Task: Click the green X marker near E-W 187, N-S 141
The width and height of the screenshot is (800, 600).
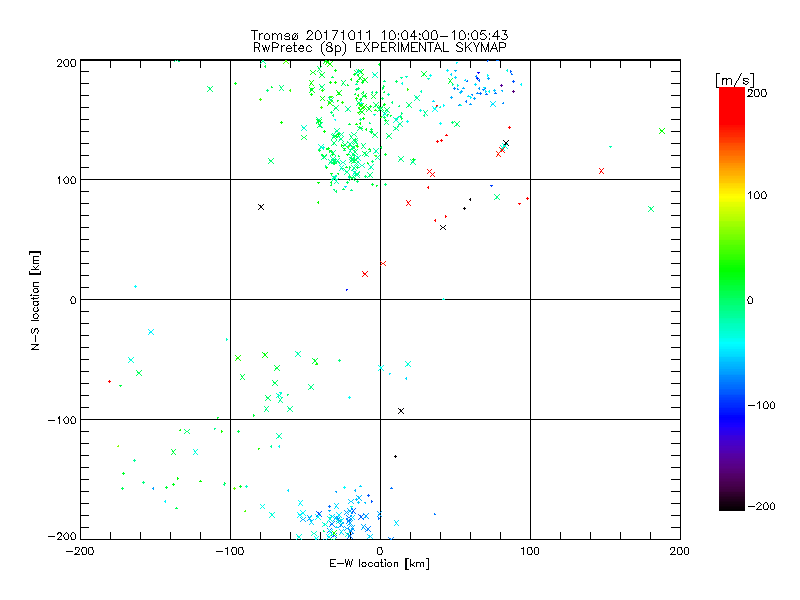Action: click(x=662, y=131)
